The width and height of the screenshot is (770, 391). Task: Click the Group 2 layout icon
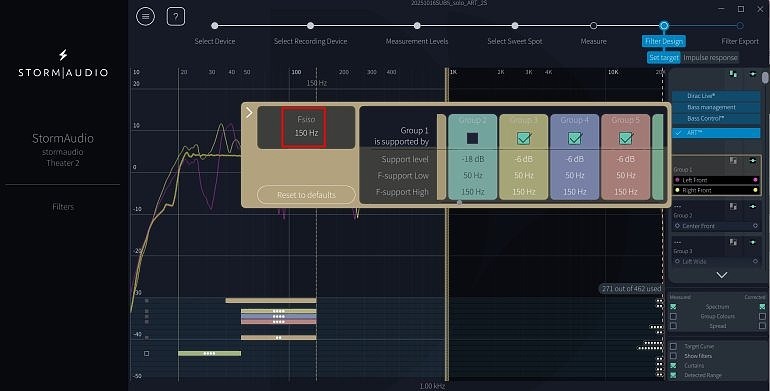tap(733, 206)
